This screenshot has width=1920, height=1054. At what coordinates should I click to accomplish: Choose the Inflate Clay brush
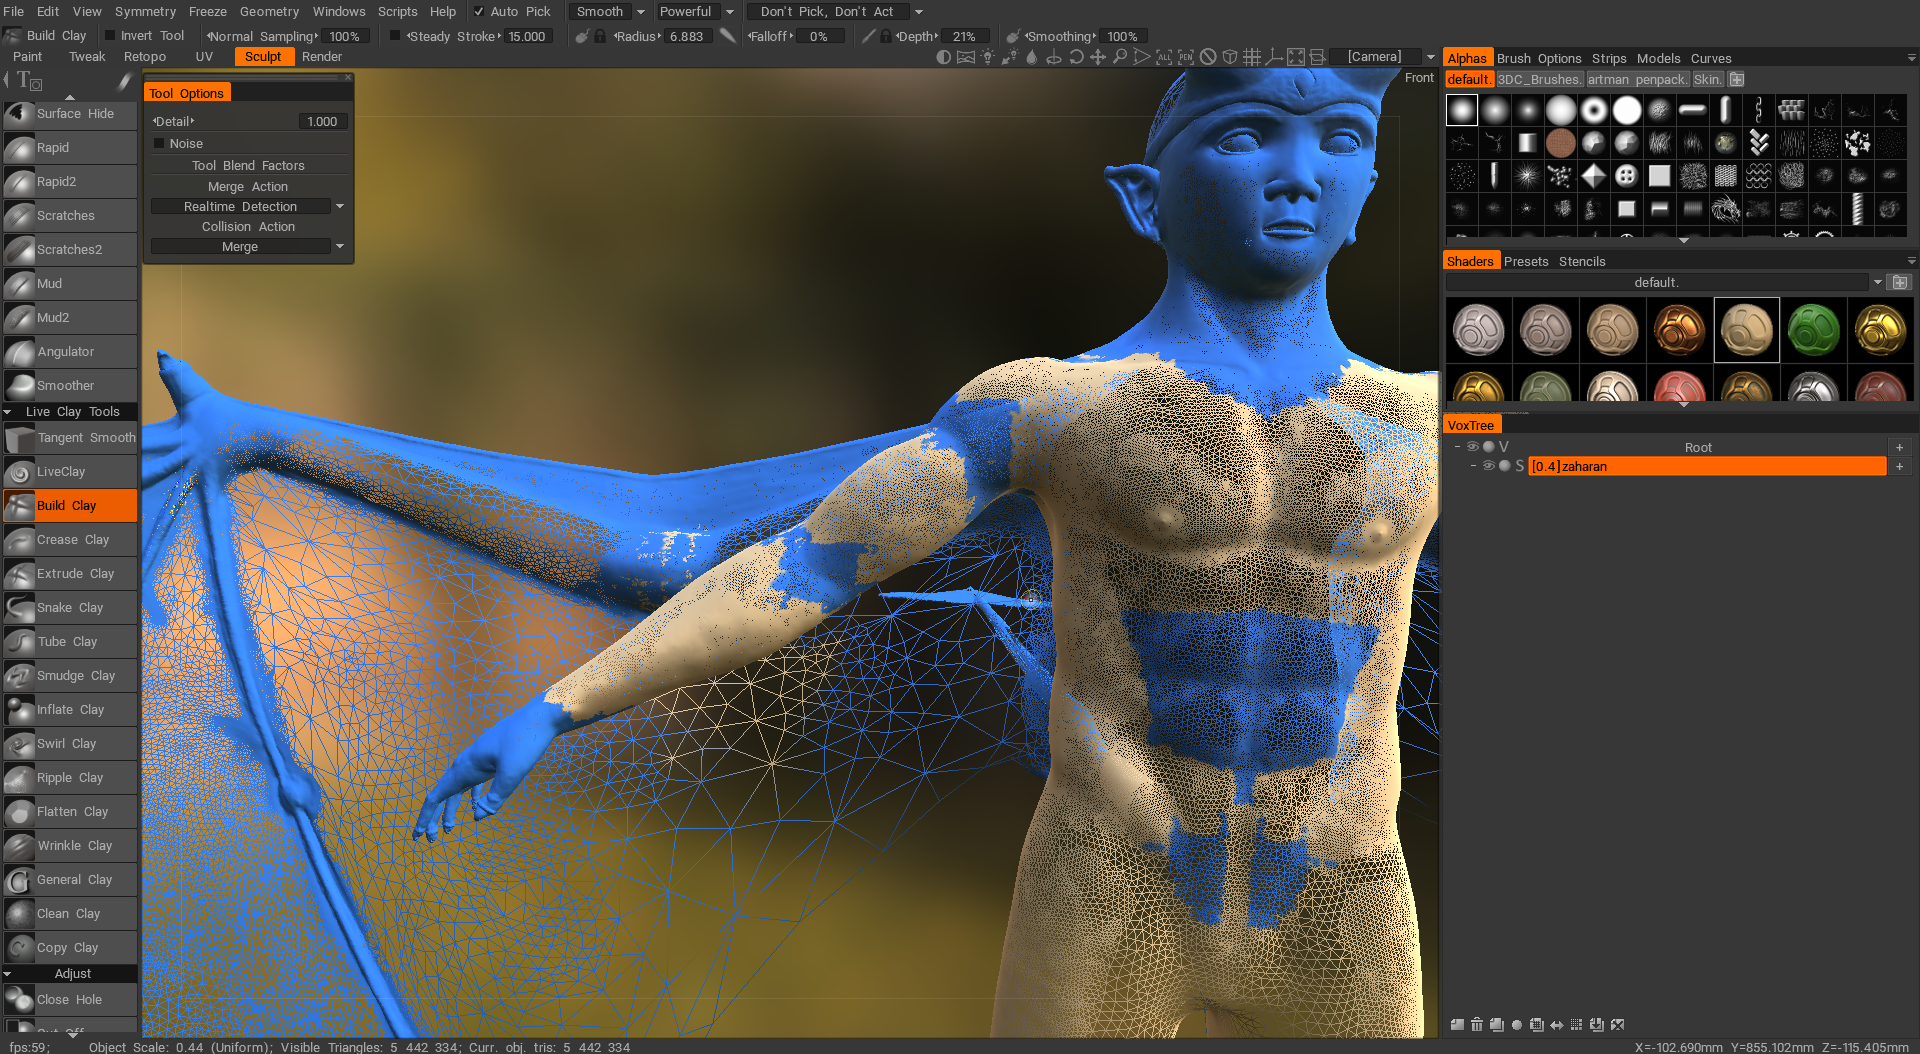69,710
